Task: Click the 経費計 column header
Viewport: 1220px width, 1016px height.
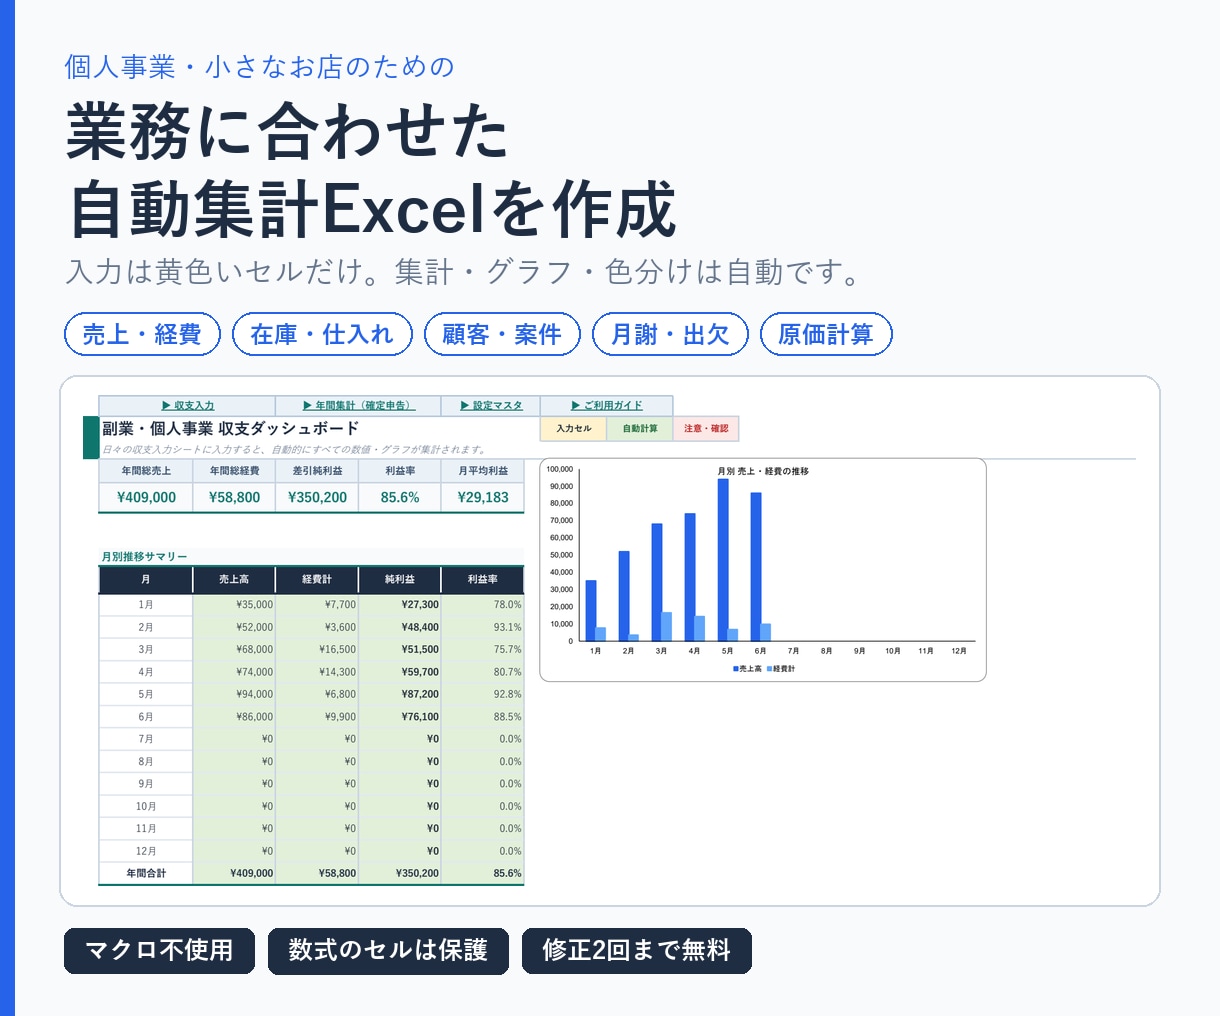Action: pos(317,579)
